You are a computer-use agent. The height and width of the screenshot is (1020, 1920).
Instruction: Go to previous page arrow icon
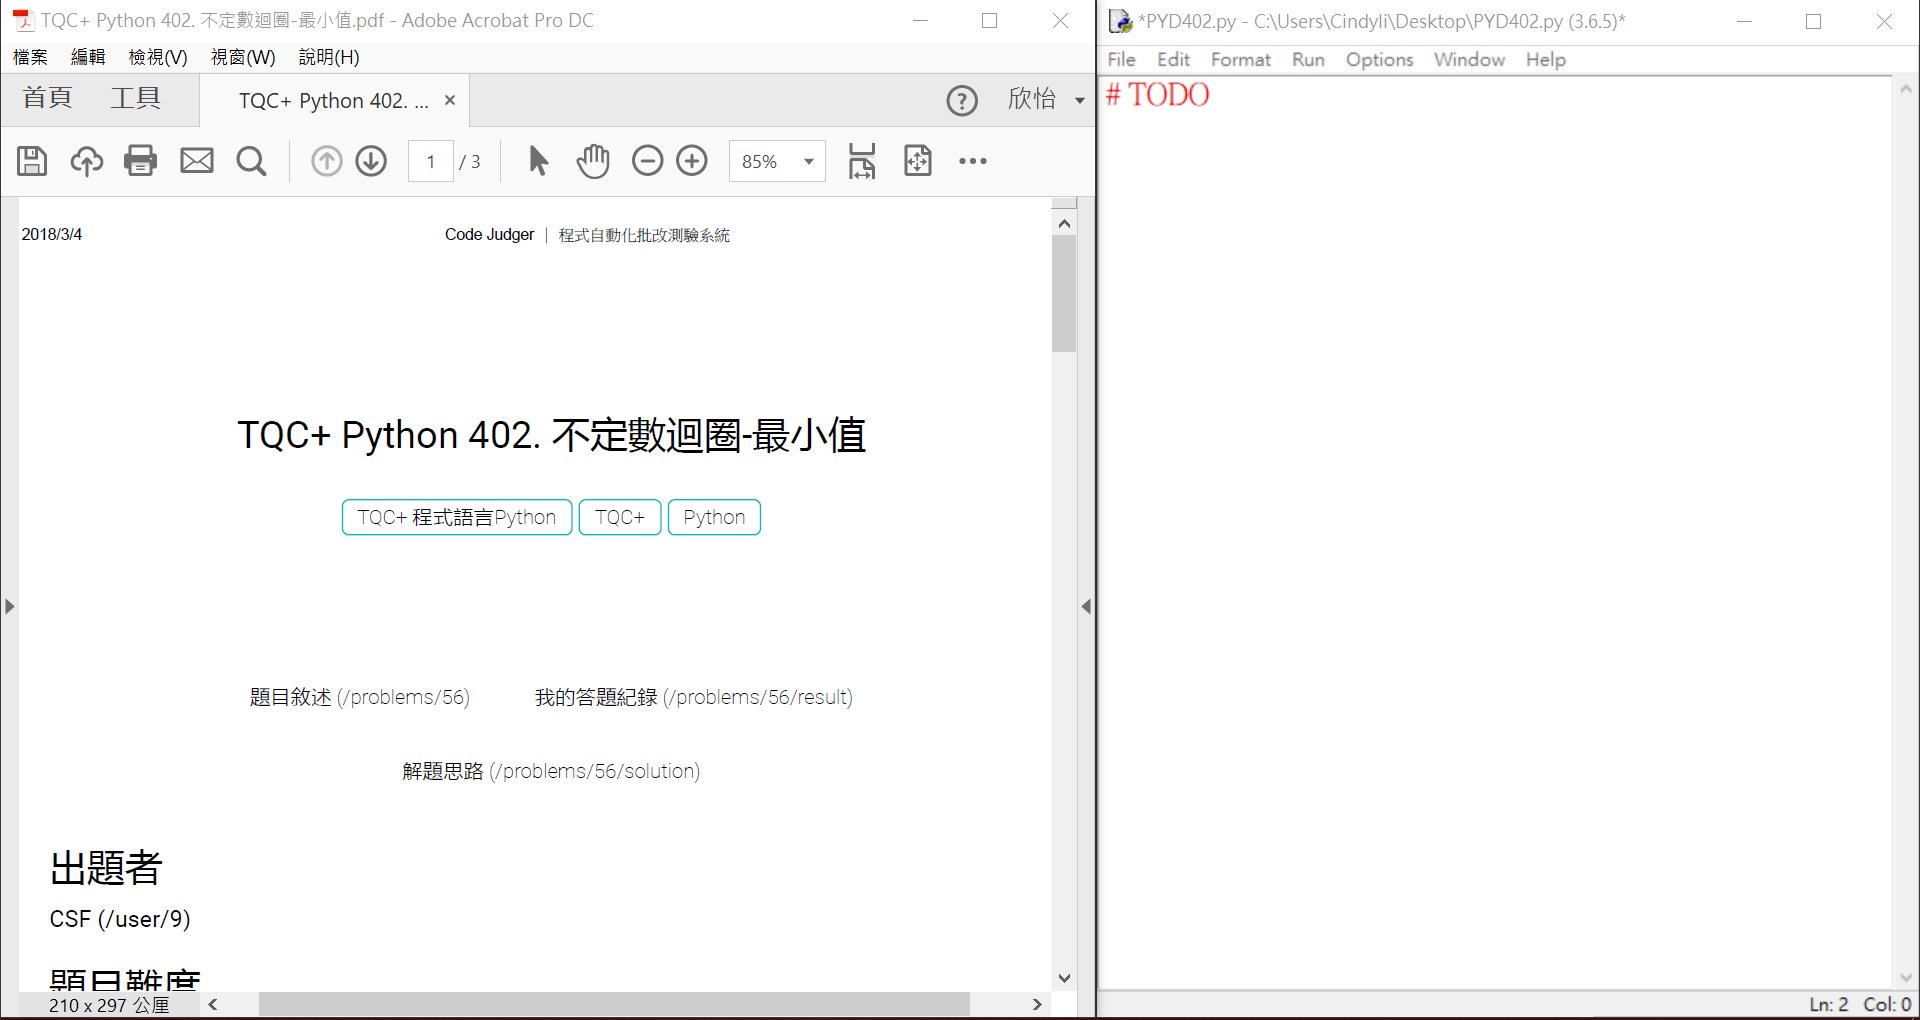[x=327, y=161]
